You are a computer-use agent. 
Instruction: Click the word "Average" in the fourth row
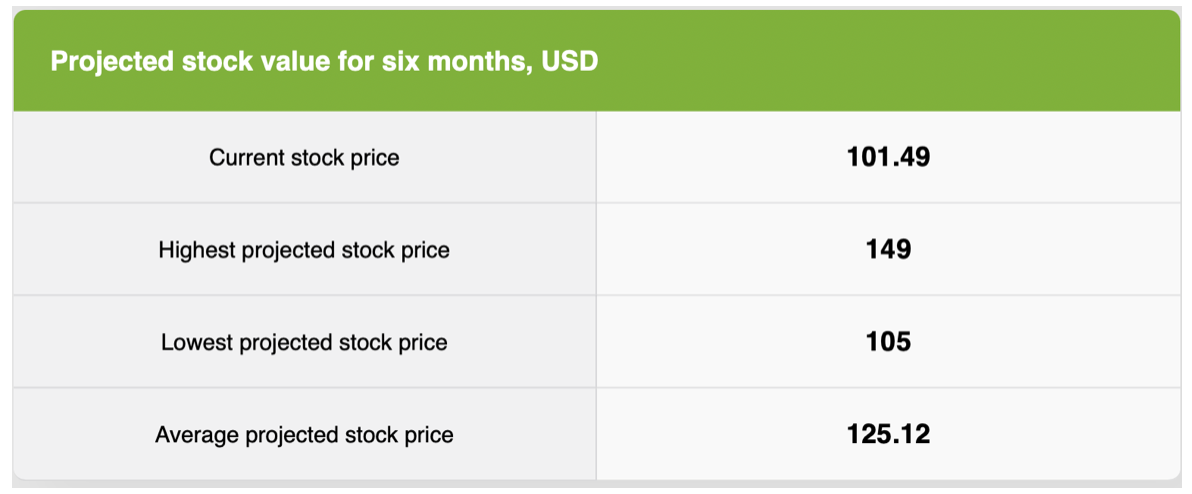[x=197, y=435]
